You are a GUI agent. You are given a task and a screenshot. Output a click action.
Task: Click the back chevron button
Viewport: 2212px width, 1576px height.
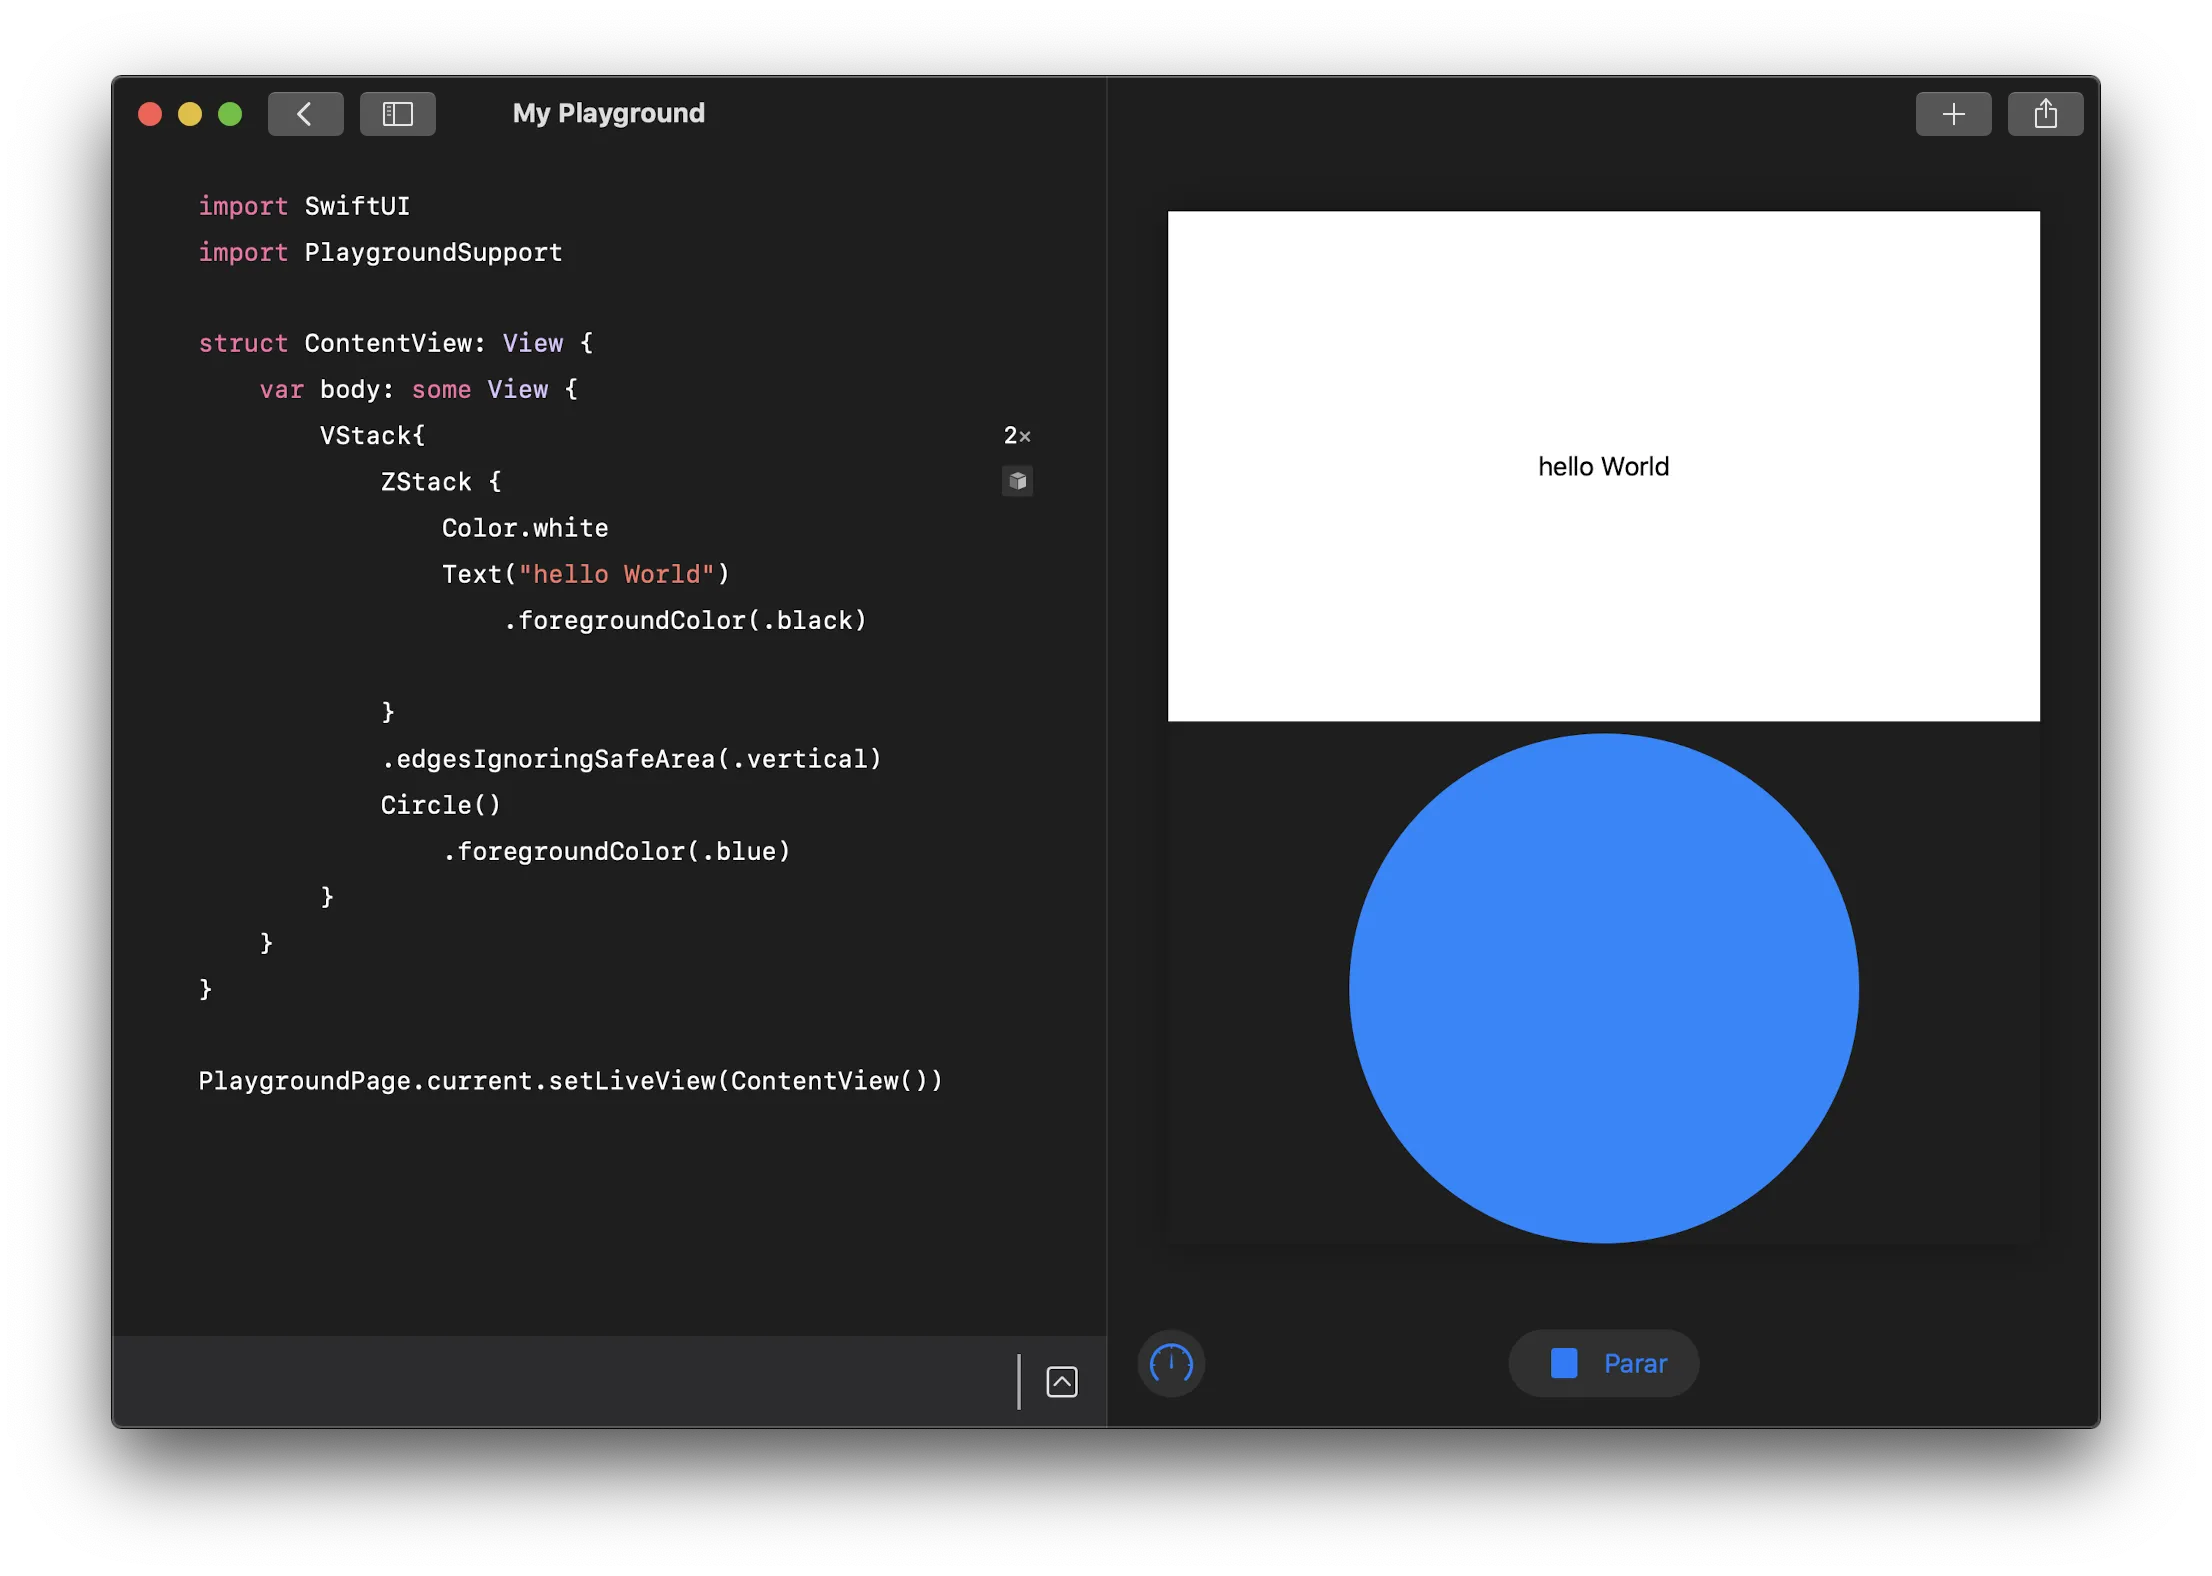pyautogui.click(x=305, y=114)
